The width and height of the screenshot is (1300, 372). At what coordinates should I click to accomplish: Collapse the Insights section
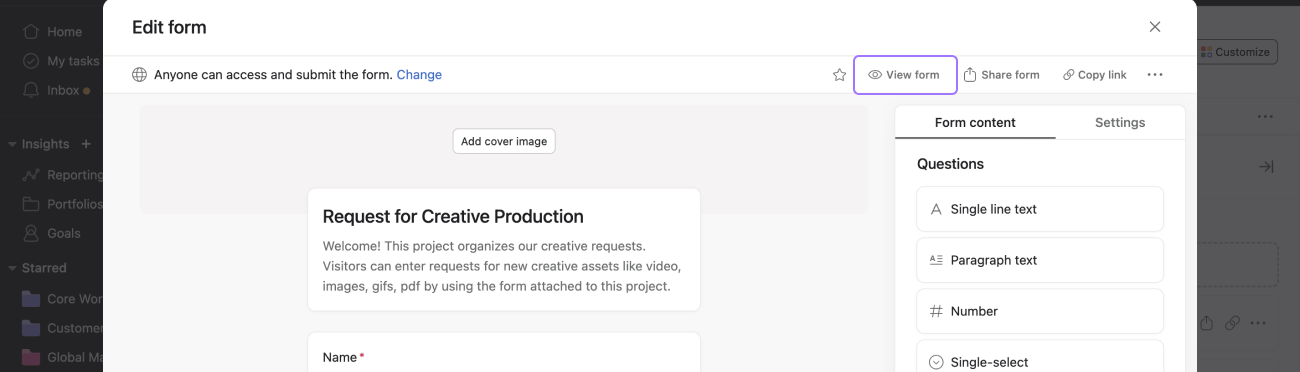pos(12,144)
